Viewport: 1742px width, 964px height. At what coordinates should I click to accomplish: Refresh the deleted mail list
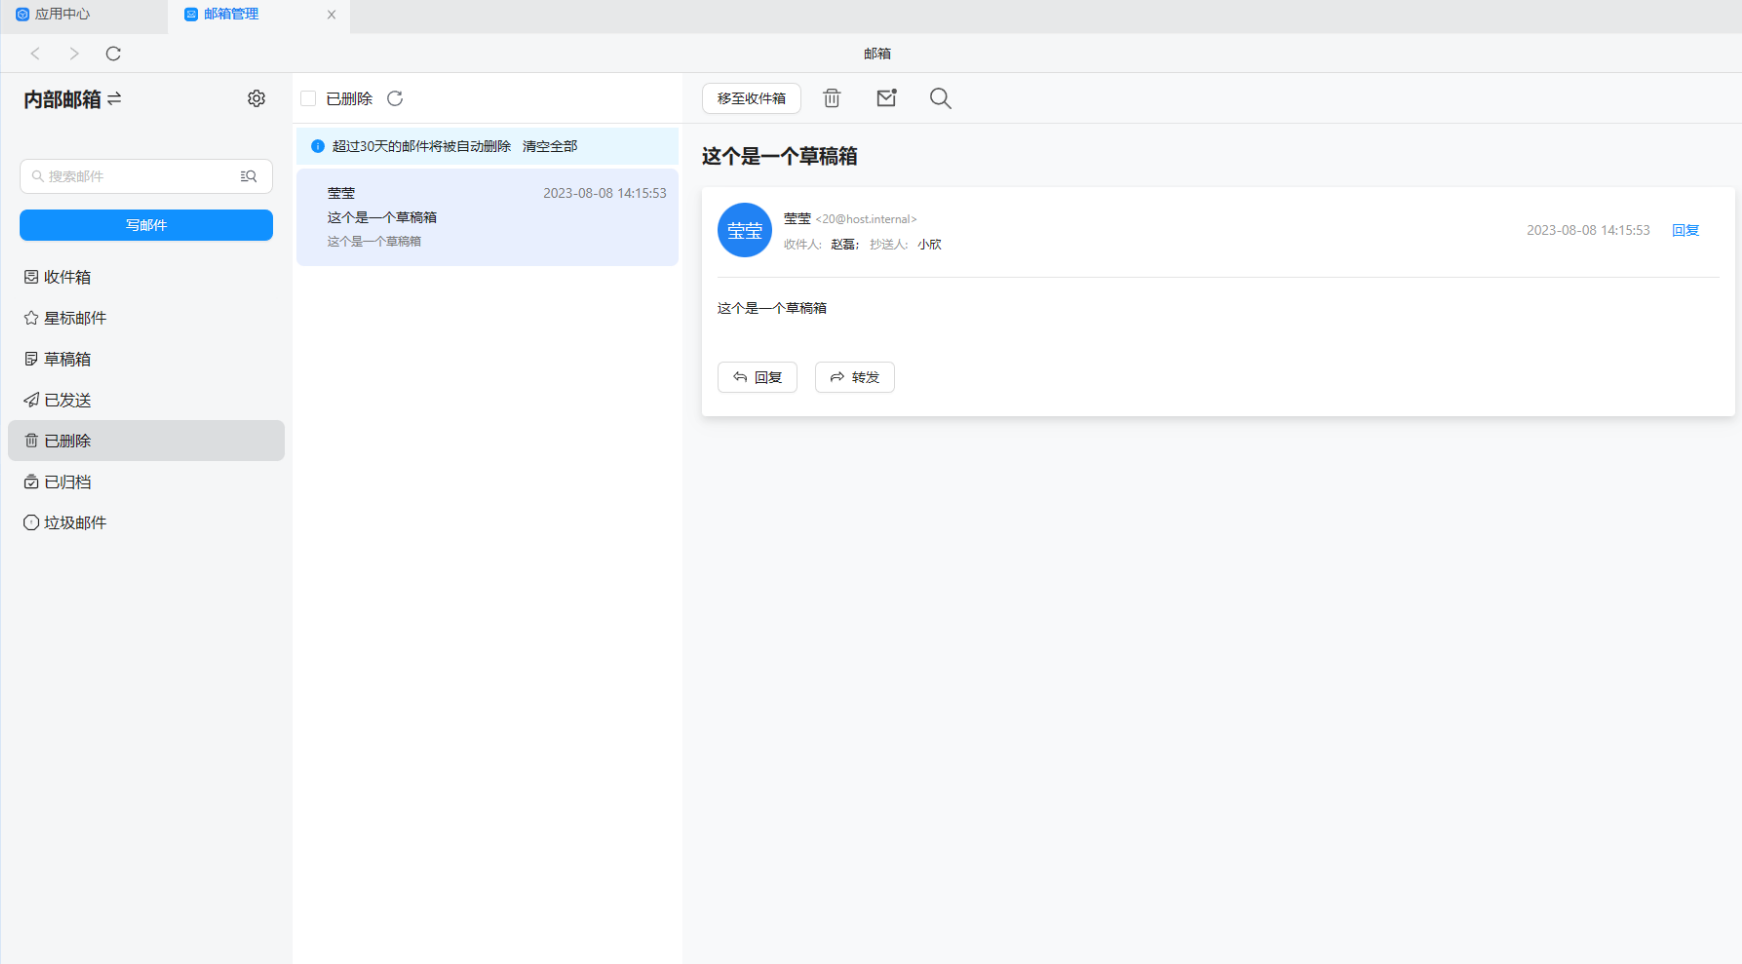[395, 98]
